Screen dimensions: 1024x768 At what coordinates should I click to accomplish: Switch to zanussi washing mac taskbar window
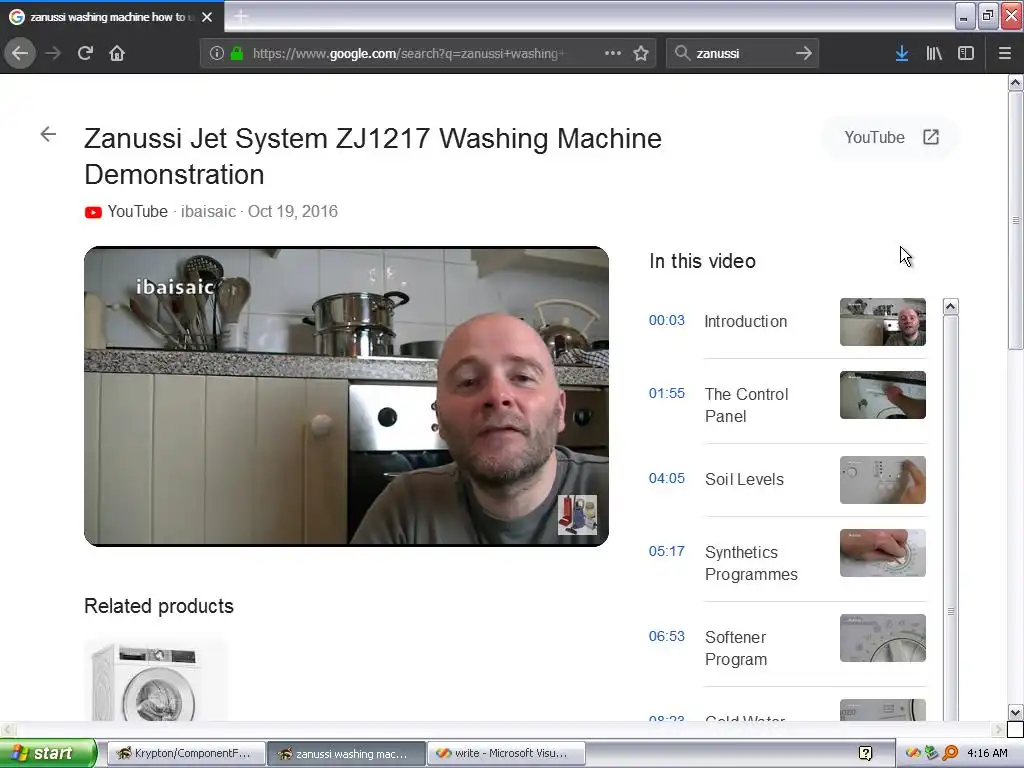[x=346, y=753]
